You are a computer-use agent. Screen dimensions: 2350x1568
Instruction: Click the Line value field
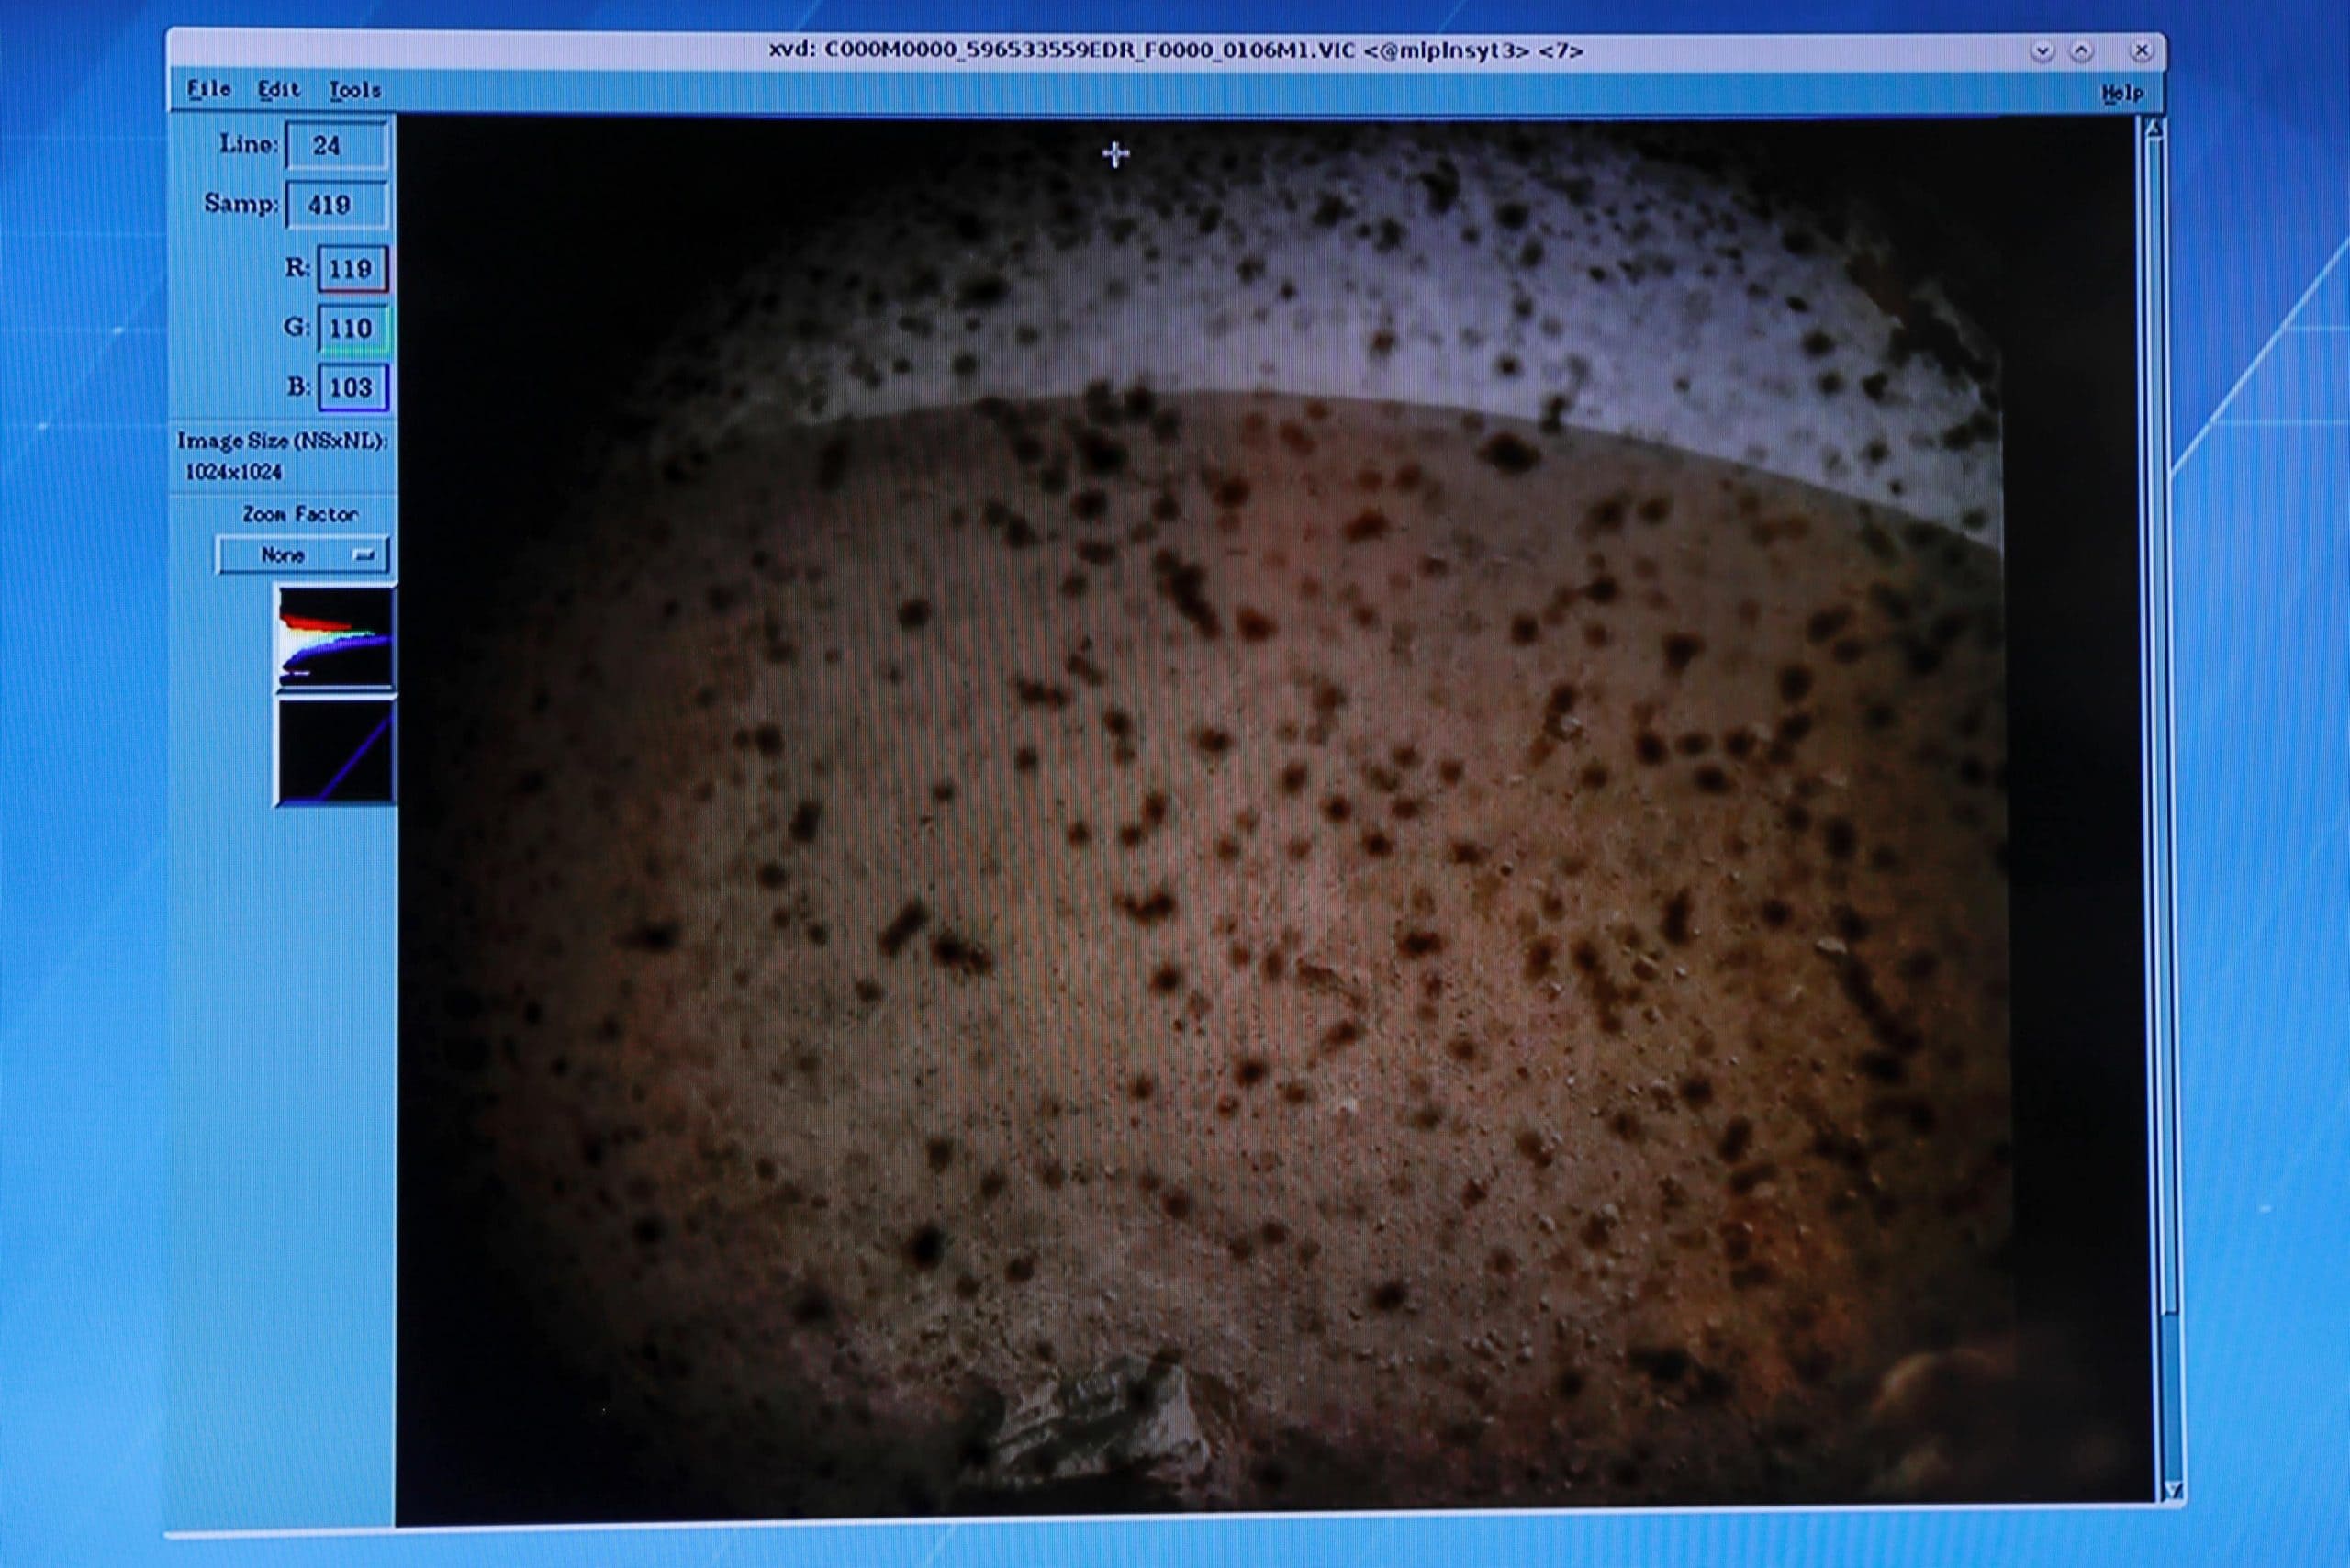336,146
